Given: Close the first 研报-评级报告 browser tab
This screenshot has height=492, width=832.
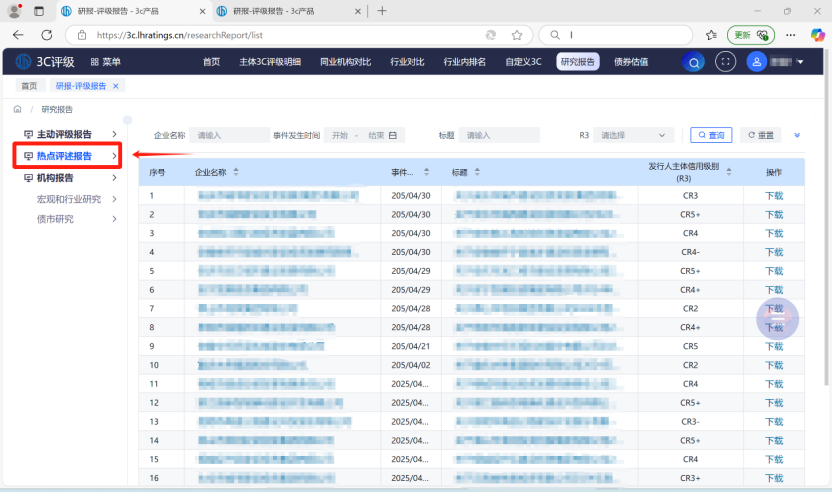Looking at the screenshot, I should click(x=202, y=11).
